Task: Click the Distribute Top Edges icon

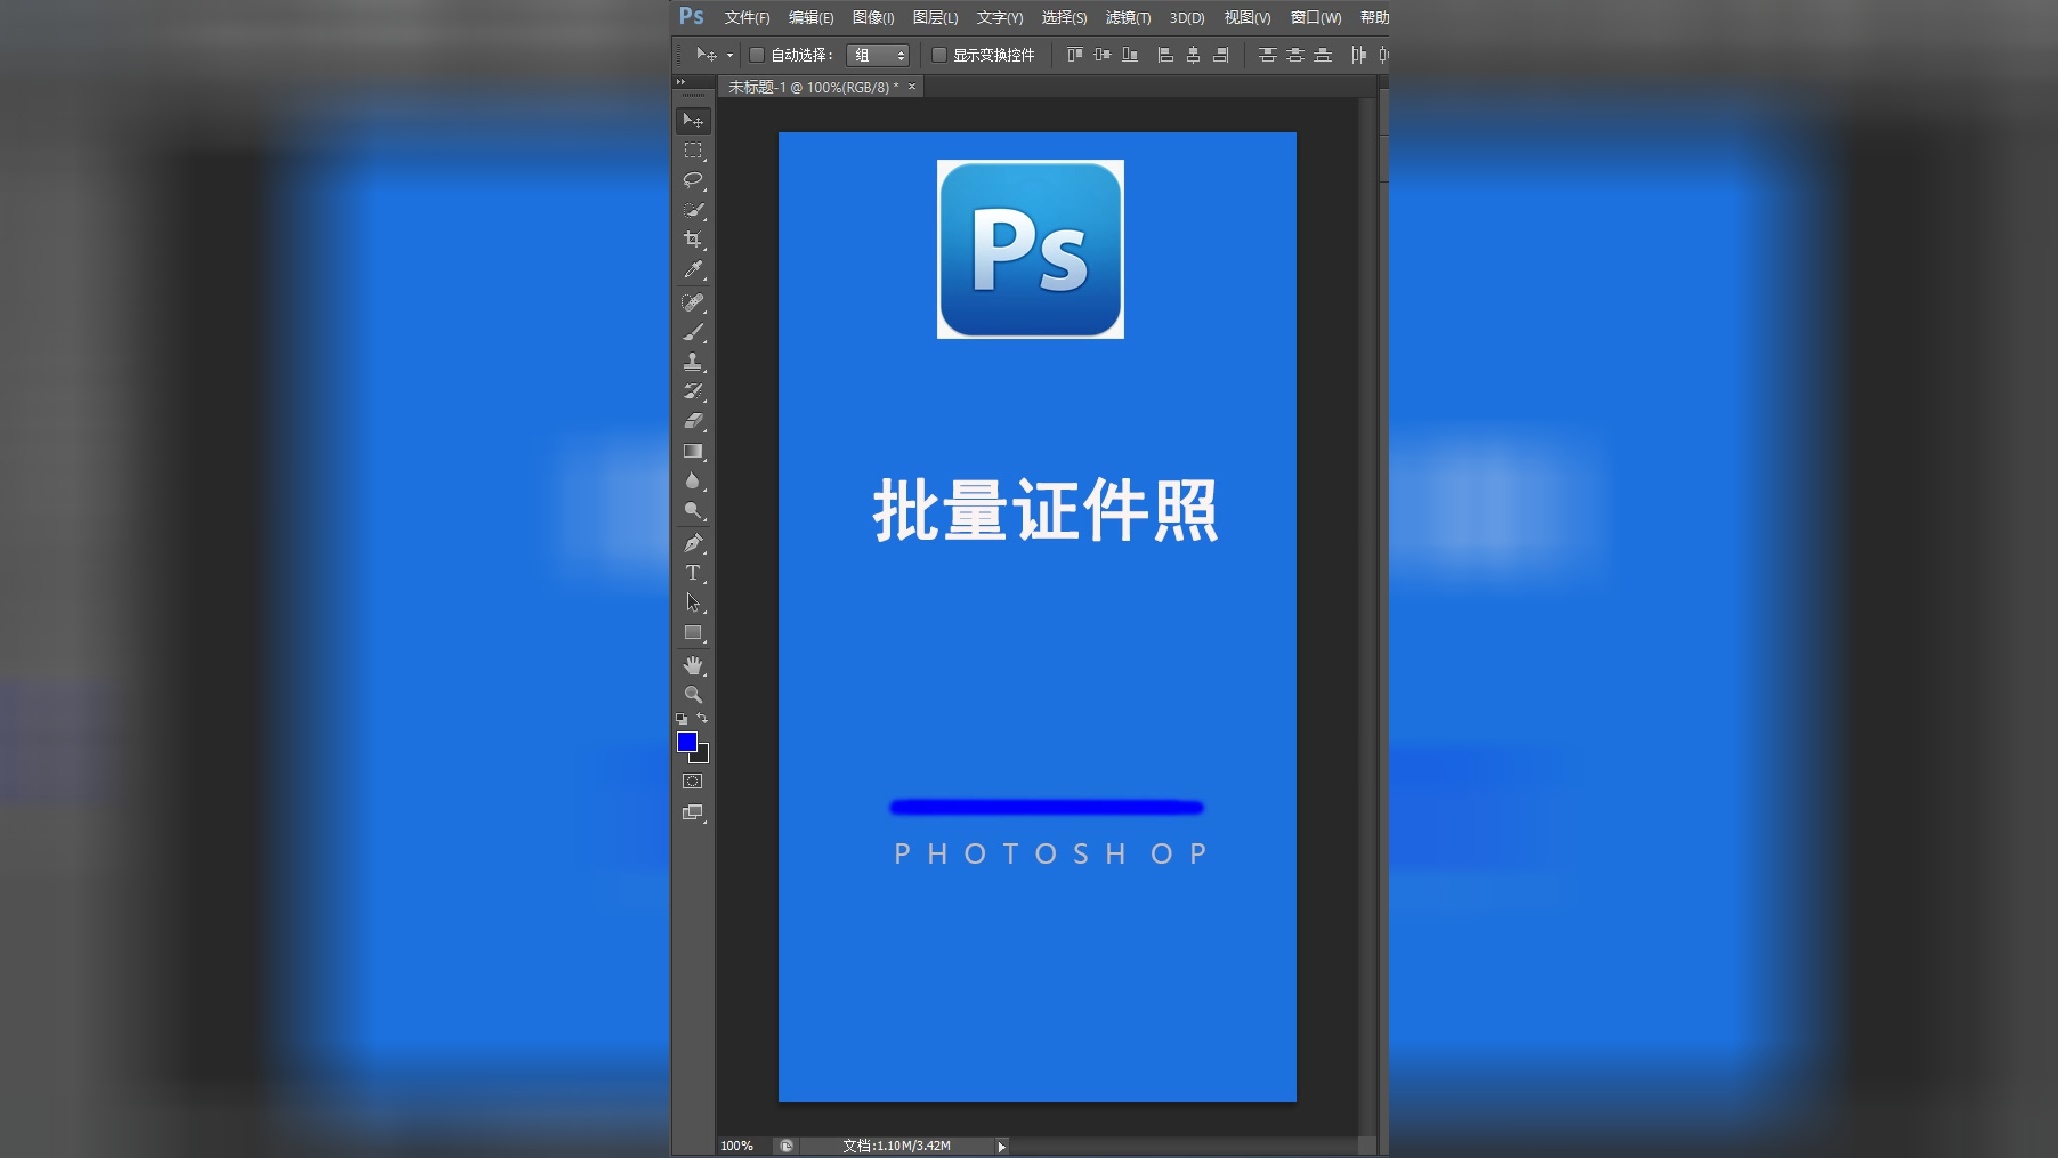Action: (1267, 55)
